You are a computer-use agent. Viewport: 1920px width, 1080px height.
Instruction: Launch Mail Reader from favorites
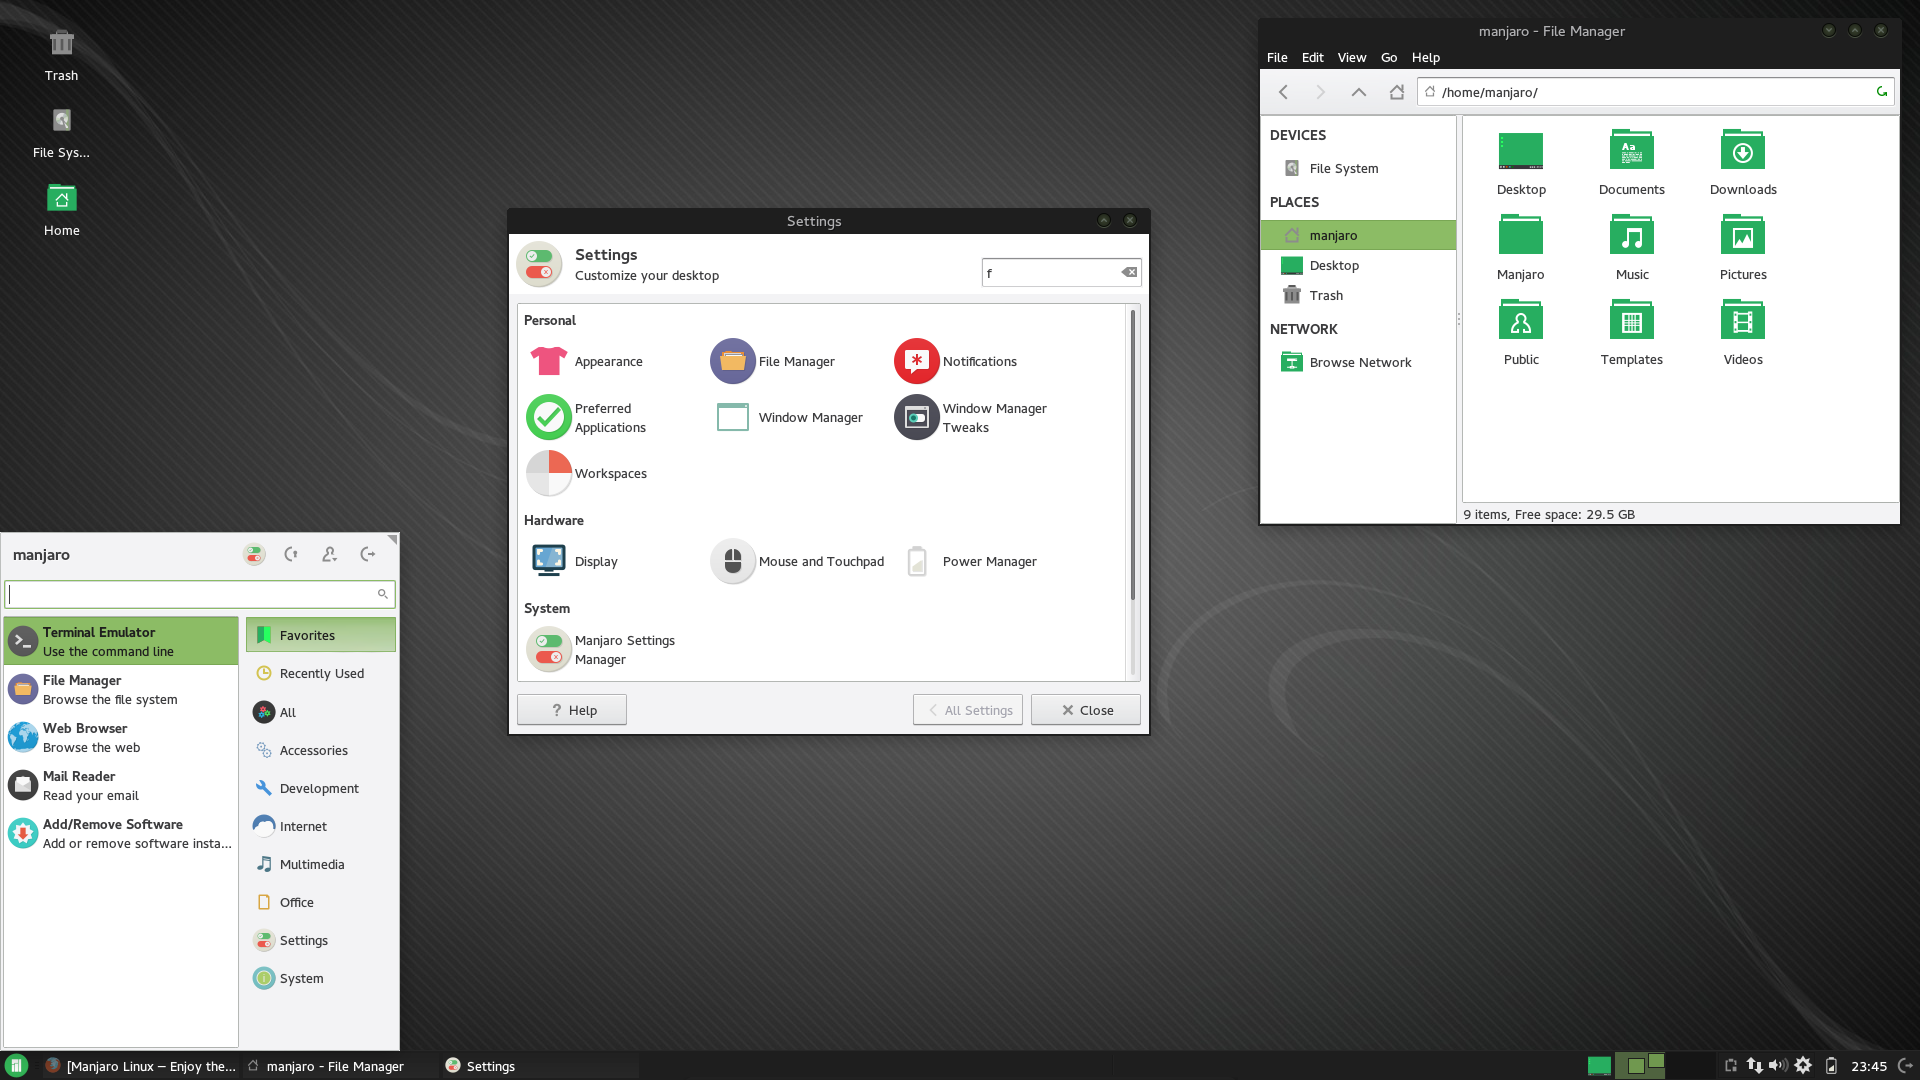click(121, 785)
